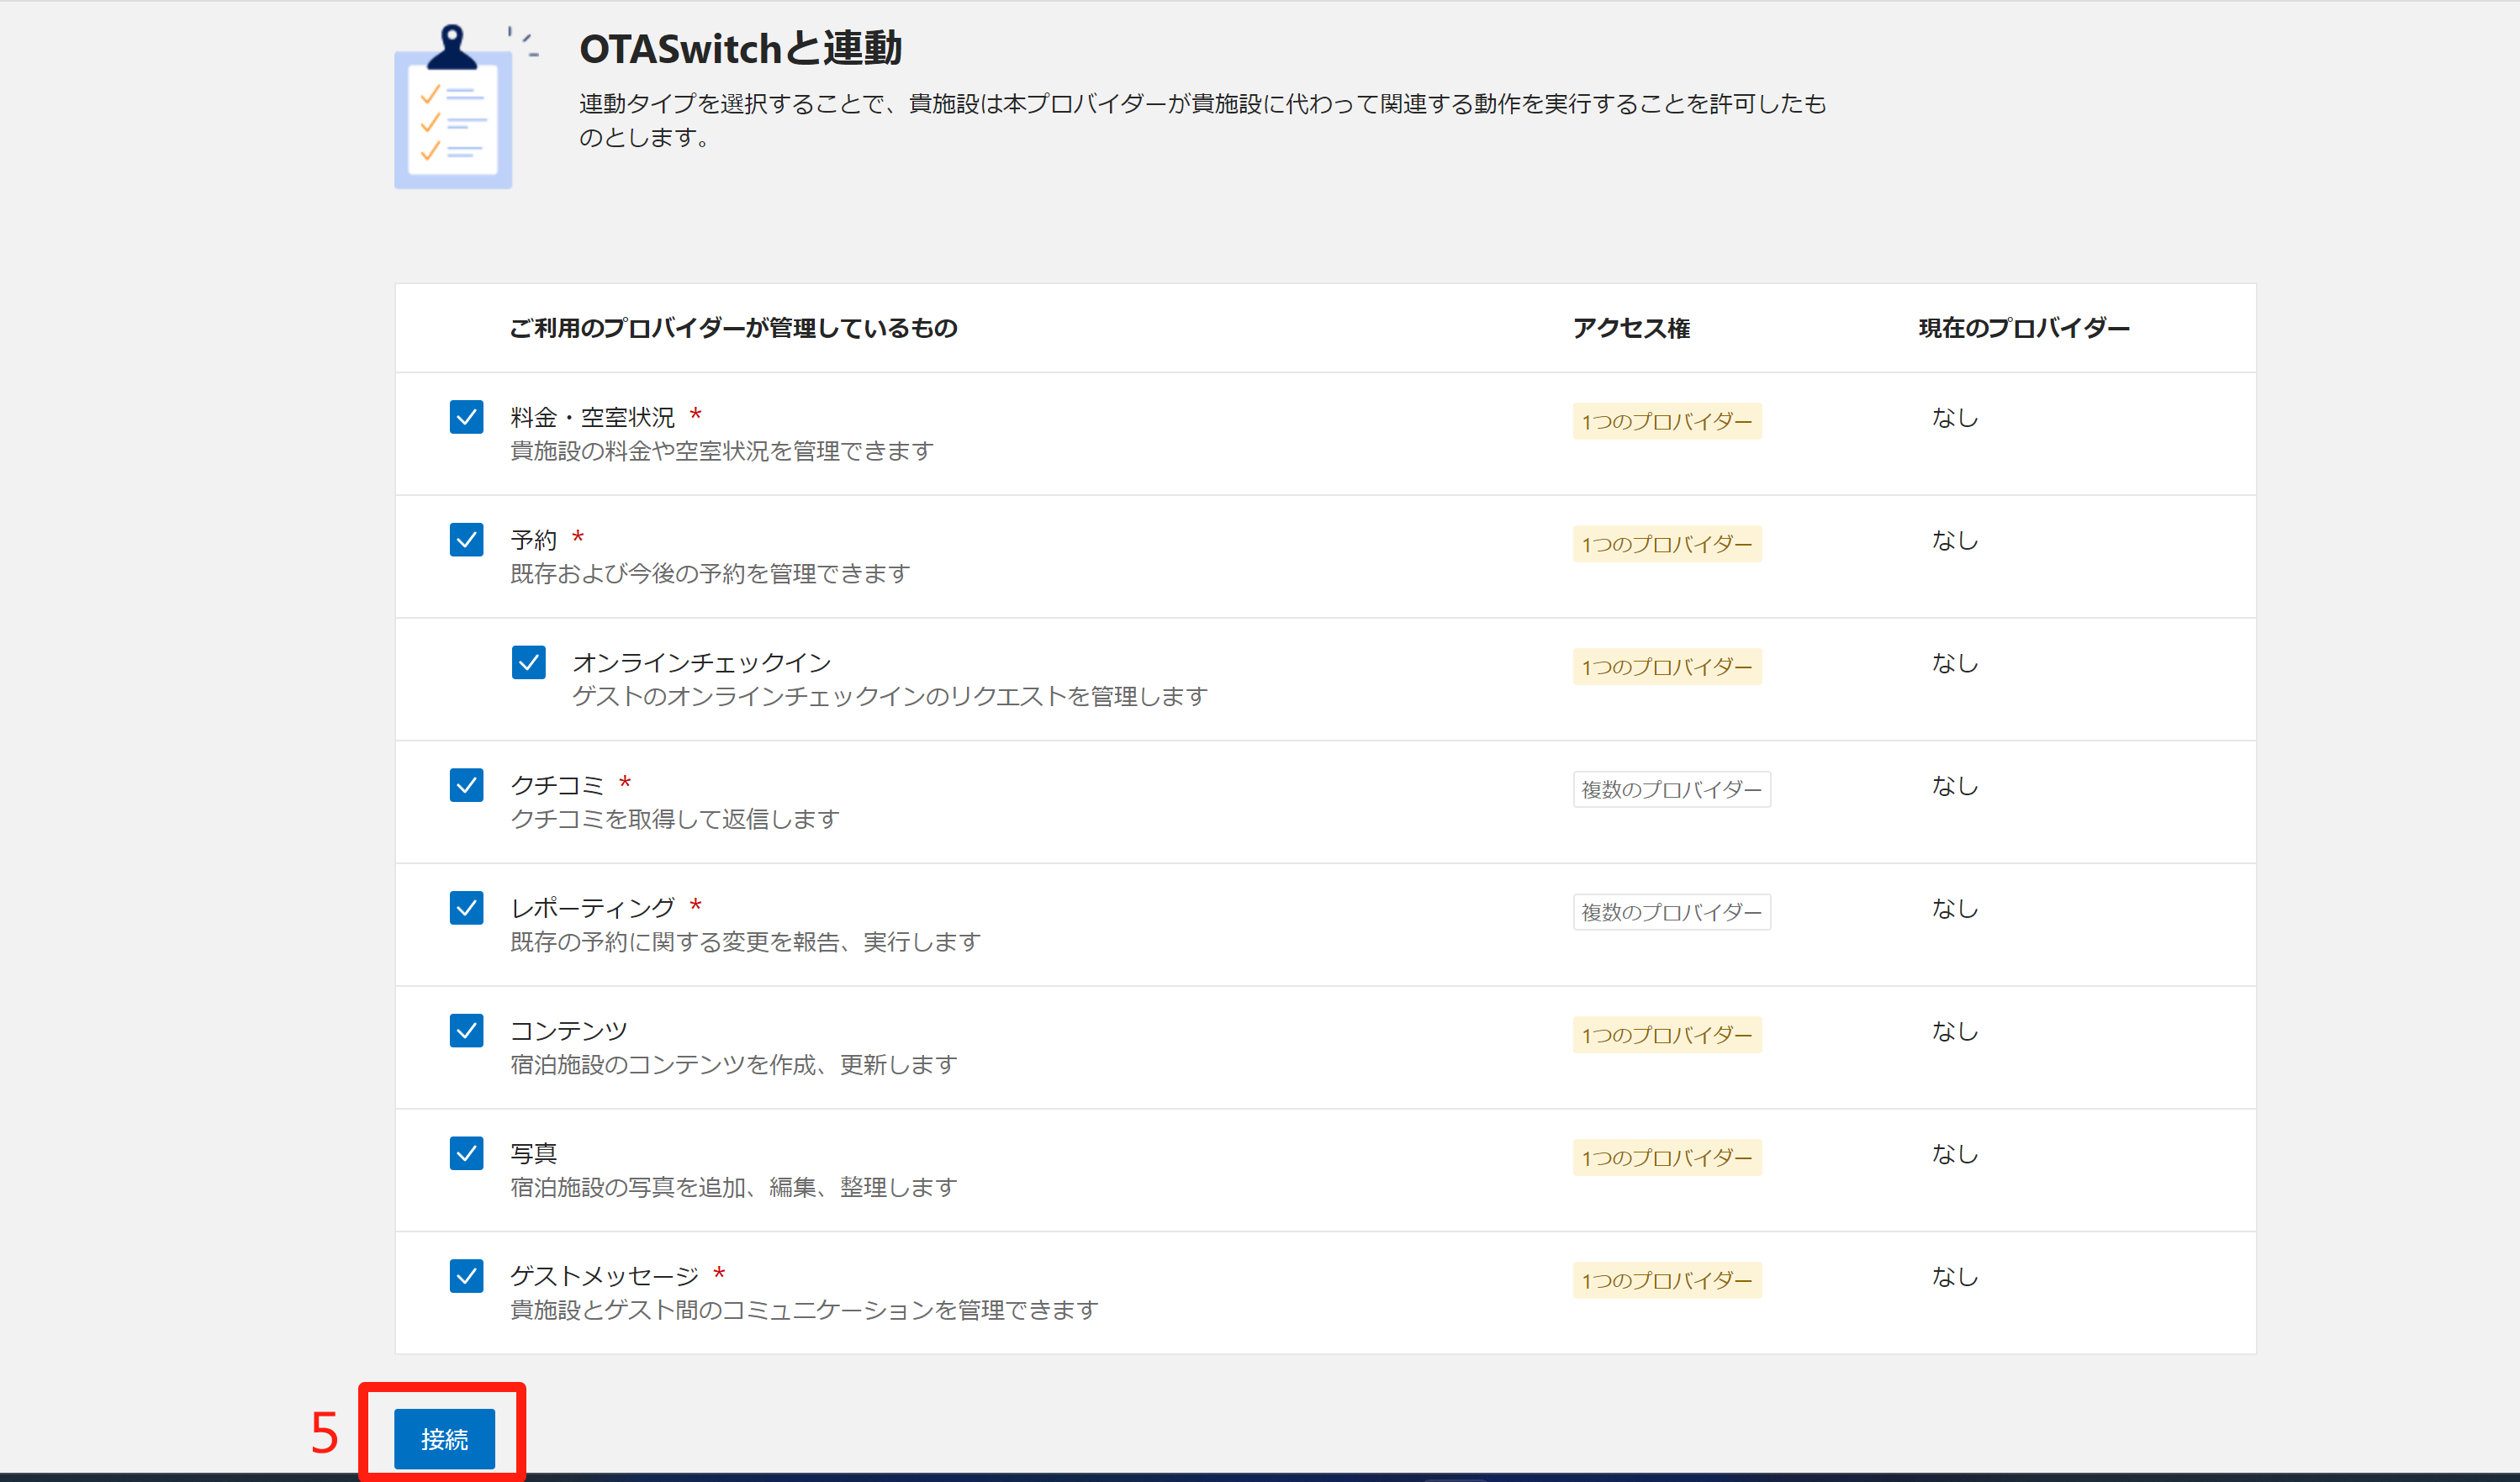Image resolution: width=2520 pixels, height=1482 pixels.
Task: Click the 連動タイプを選択することで intro paragraph
Action: pos(1203,120)
